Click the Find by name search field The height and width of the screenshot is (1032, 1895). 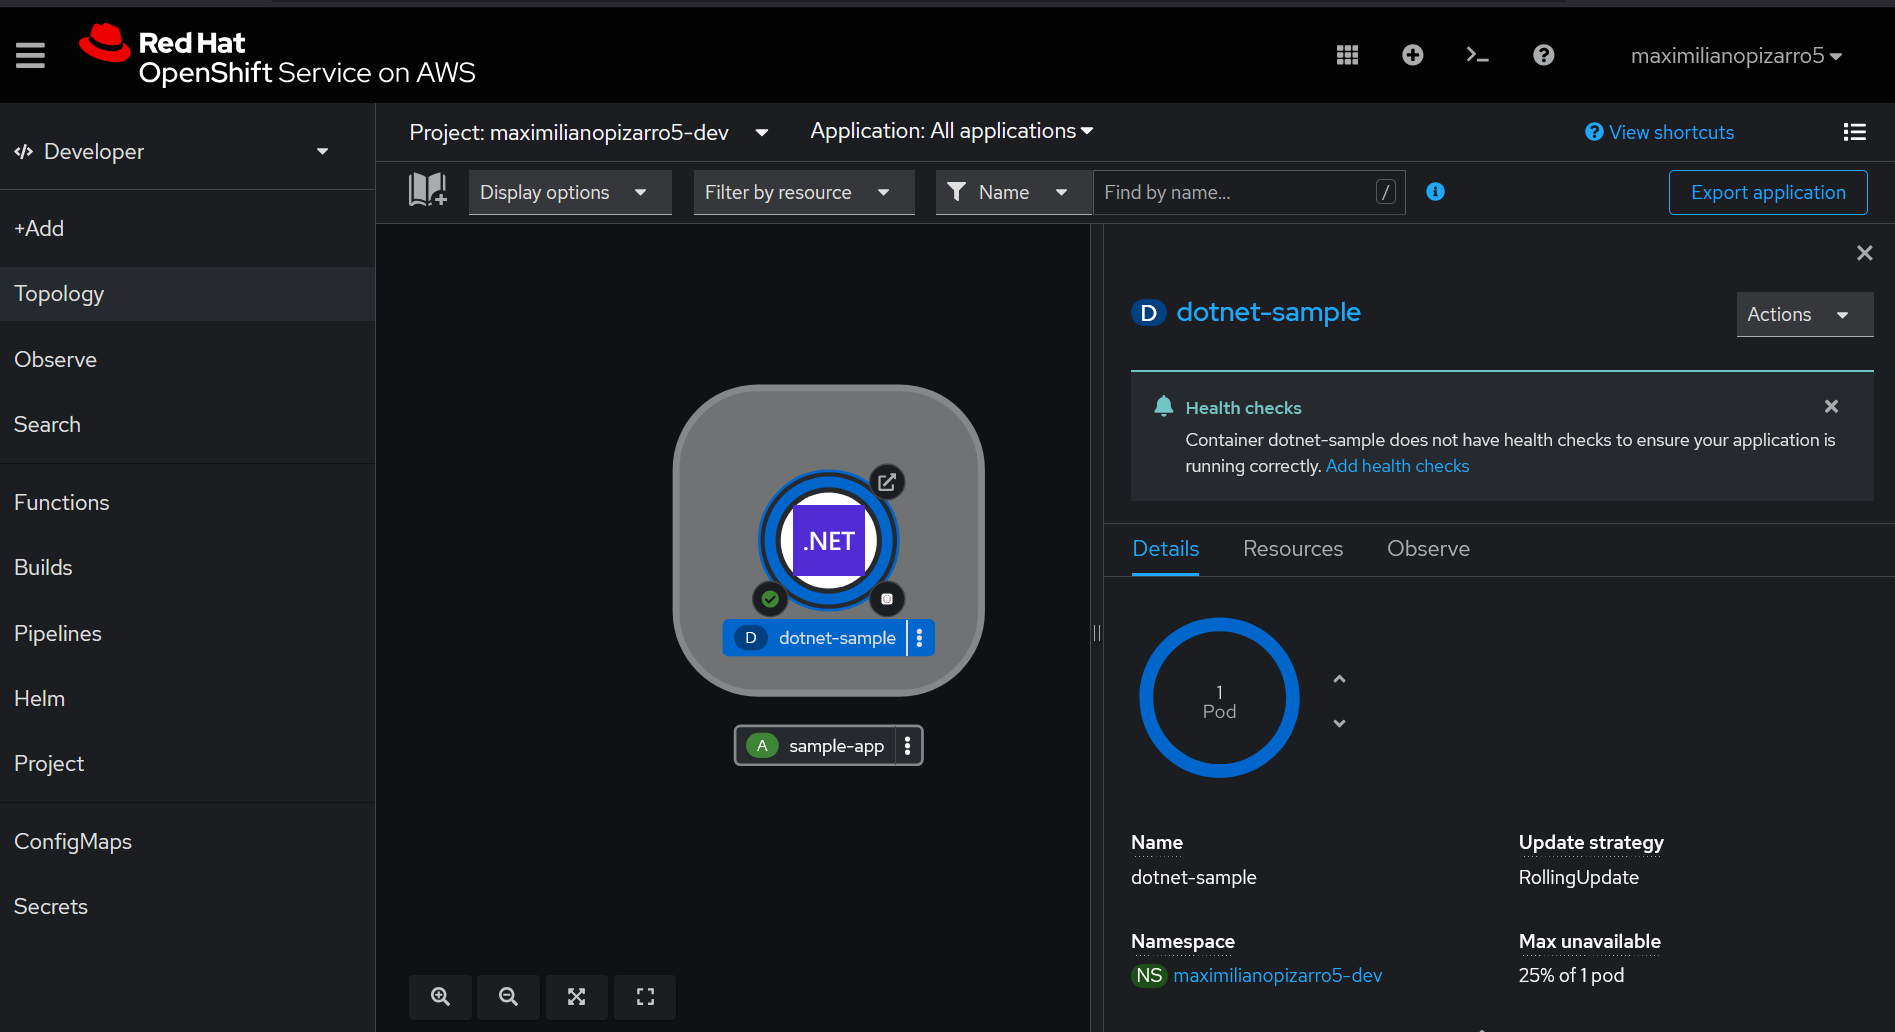[x=1249, y=192]
